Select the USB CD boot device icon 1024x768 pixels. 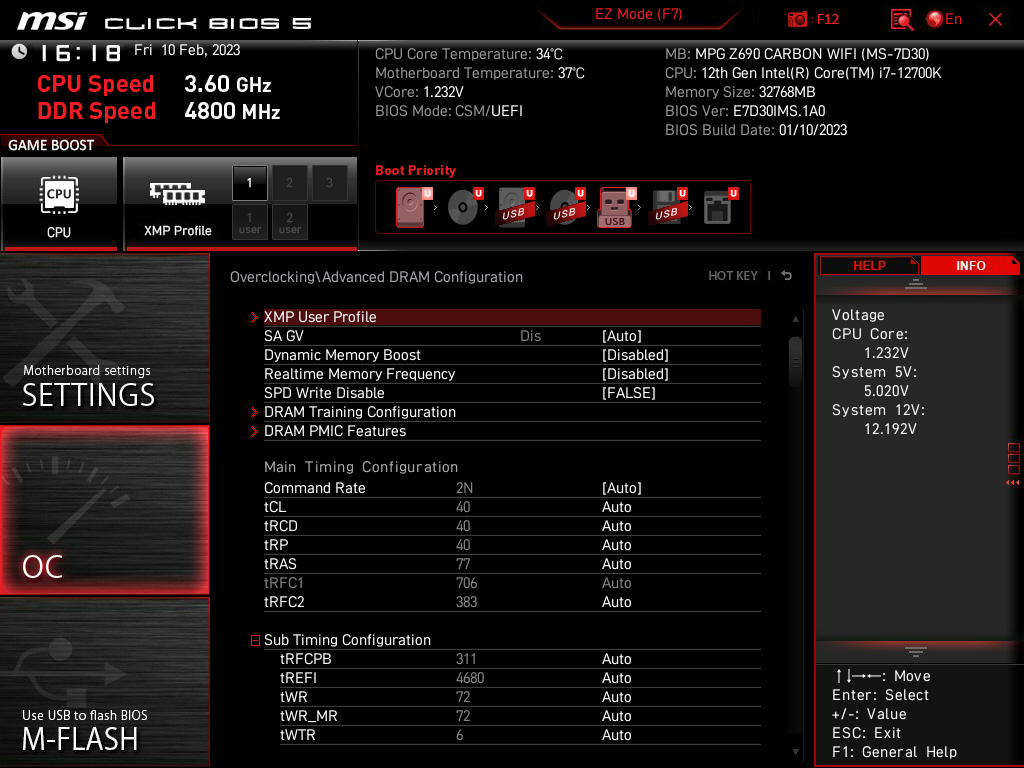[x=566, y=207]
